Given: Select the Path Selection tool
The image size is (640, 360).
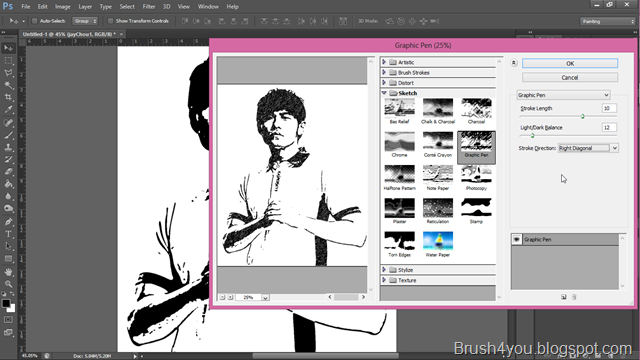Looking at the screenshot, I should click(8, 246).
